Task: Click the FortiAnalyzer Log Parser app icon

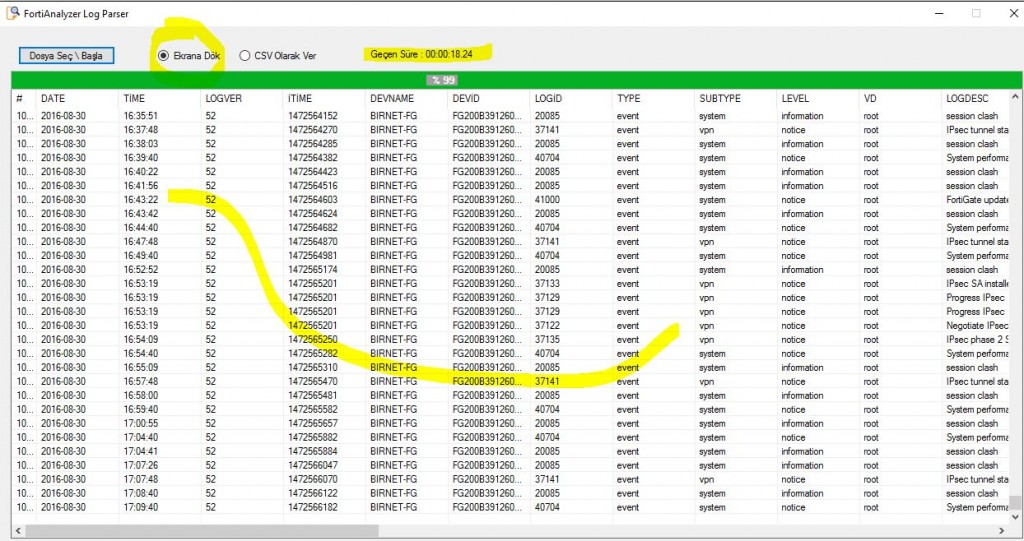Action: [x=12, y=13]
